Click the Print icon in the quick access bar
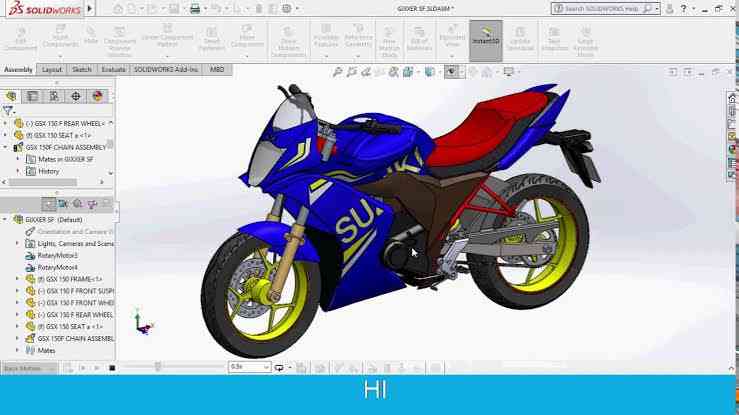 click(x=195, y=8)
